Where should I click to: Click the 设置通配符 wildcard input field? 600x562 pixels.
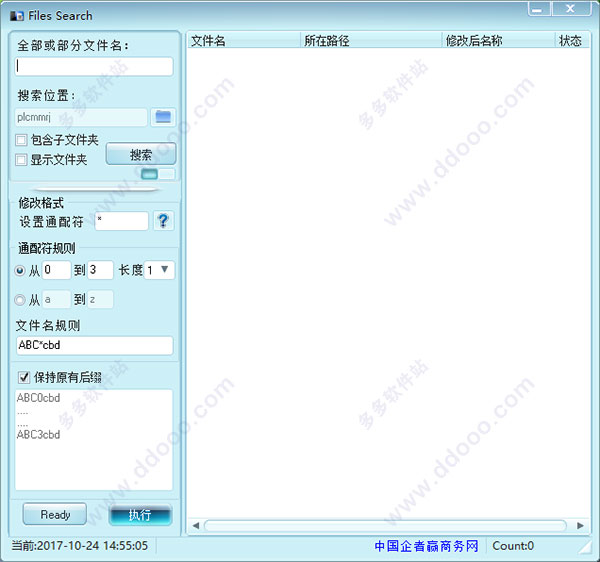[x=122, y=221]
